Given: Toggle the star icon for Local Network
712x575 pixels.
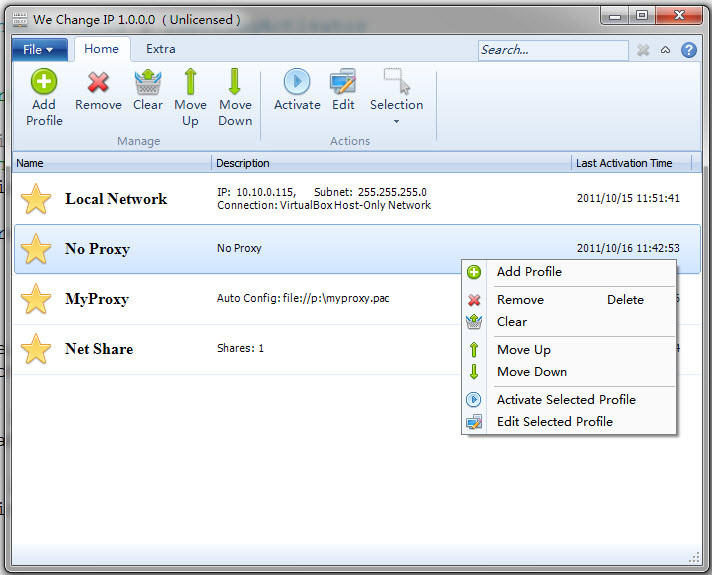Looking at the screenshot, I should click(36, 199).
